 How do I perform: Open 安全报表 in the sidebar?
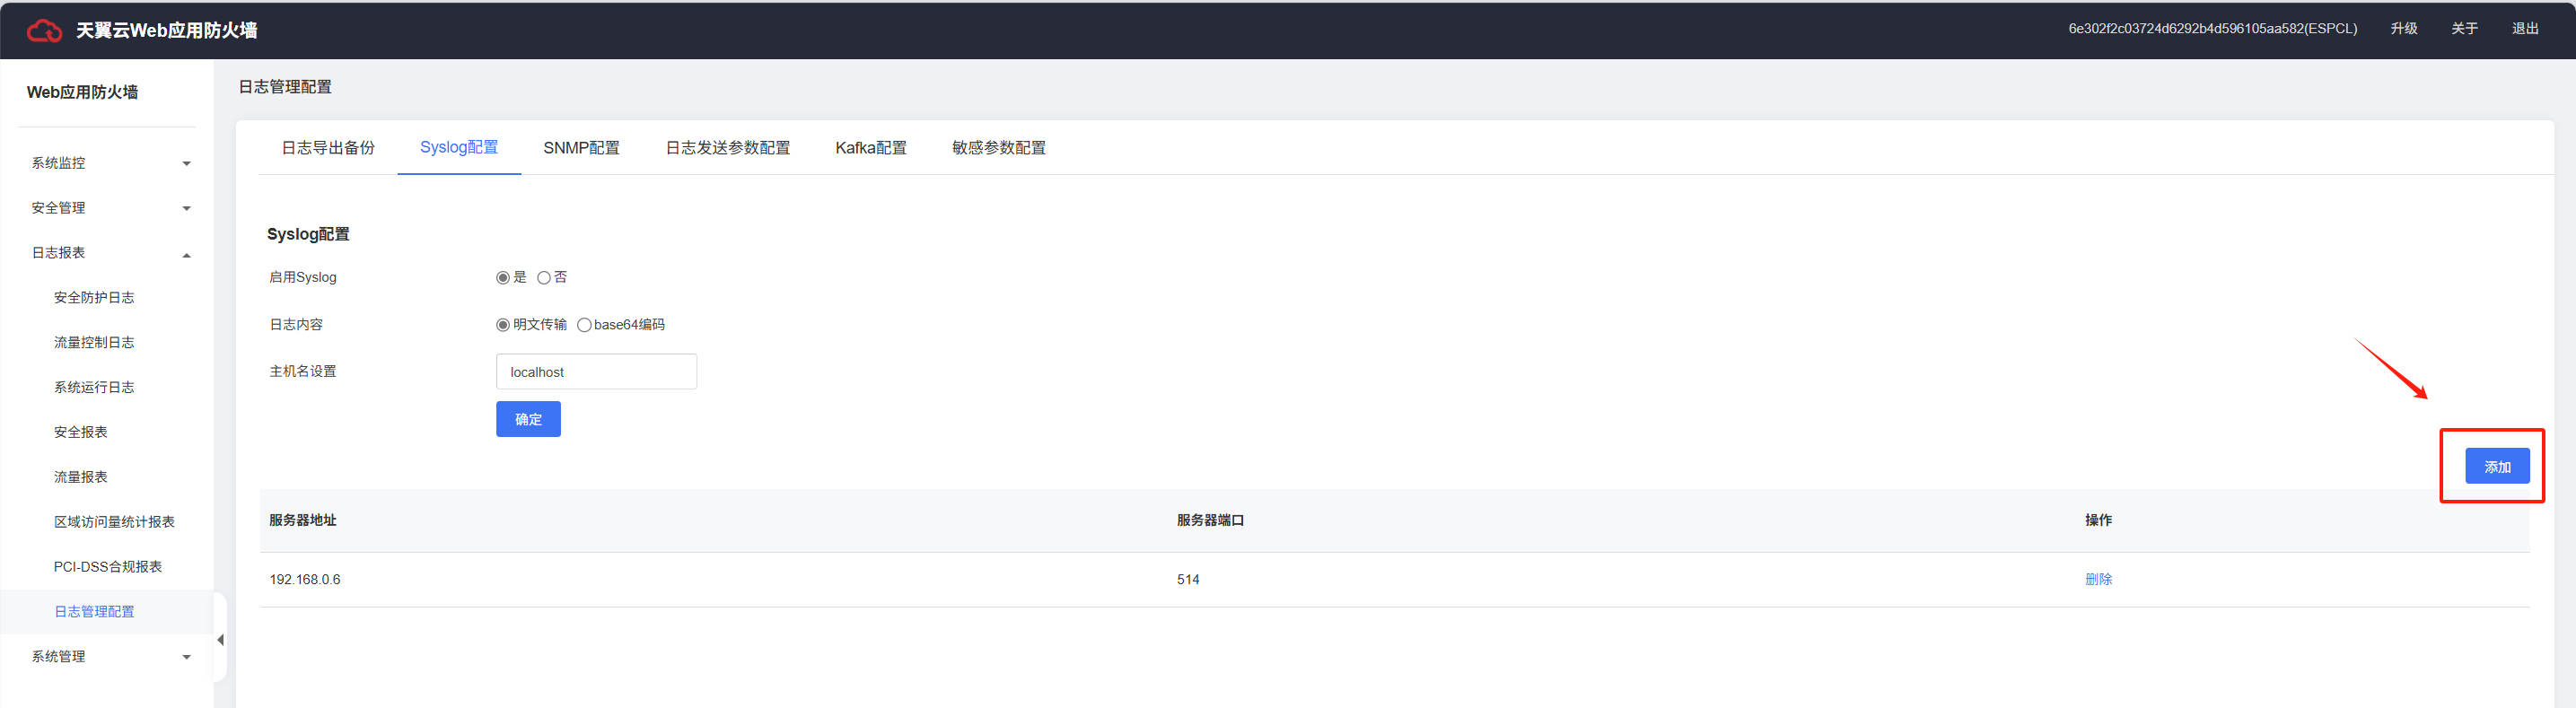click(80, 433)
